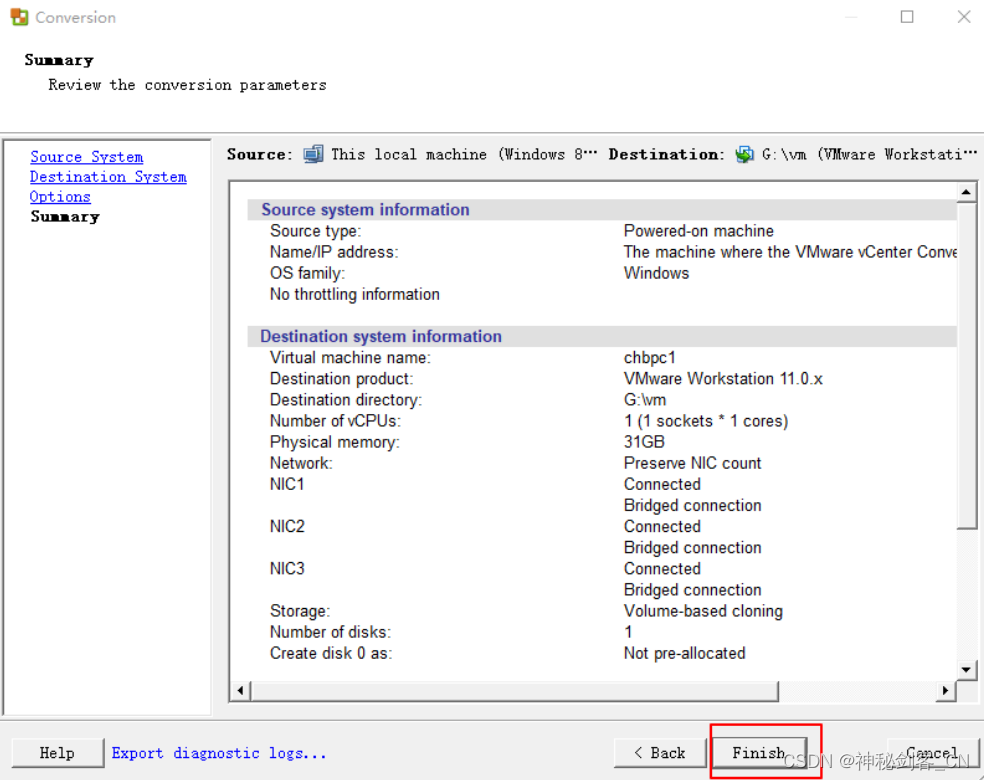The height and width of the screenshot is (780, 984).
Task: Click Finish to start conversion
Action: click(759, 753)
